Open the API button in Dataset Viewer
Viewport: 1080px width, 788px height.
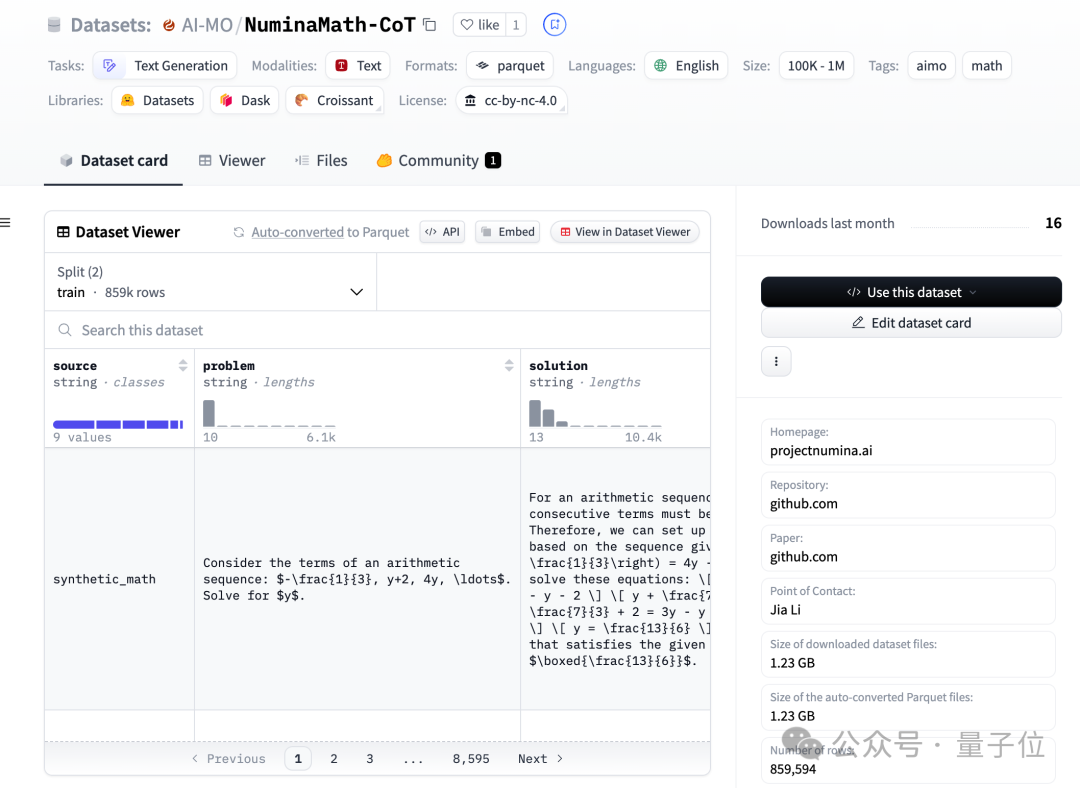(x=442, y=231)
